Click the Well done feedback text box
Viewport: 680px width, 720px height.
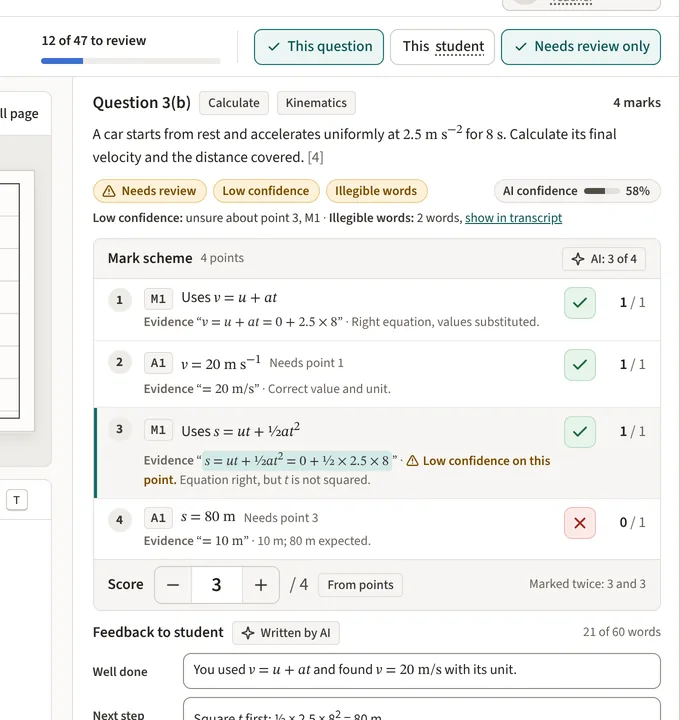tap(421, 671)
